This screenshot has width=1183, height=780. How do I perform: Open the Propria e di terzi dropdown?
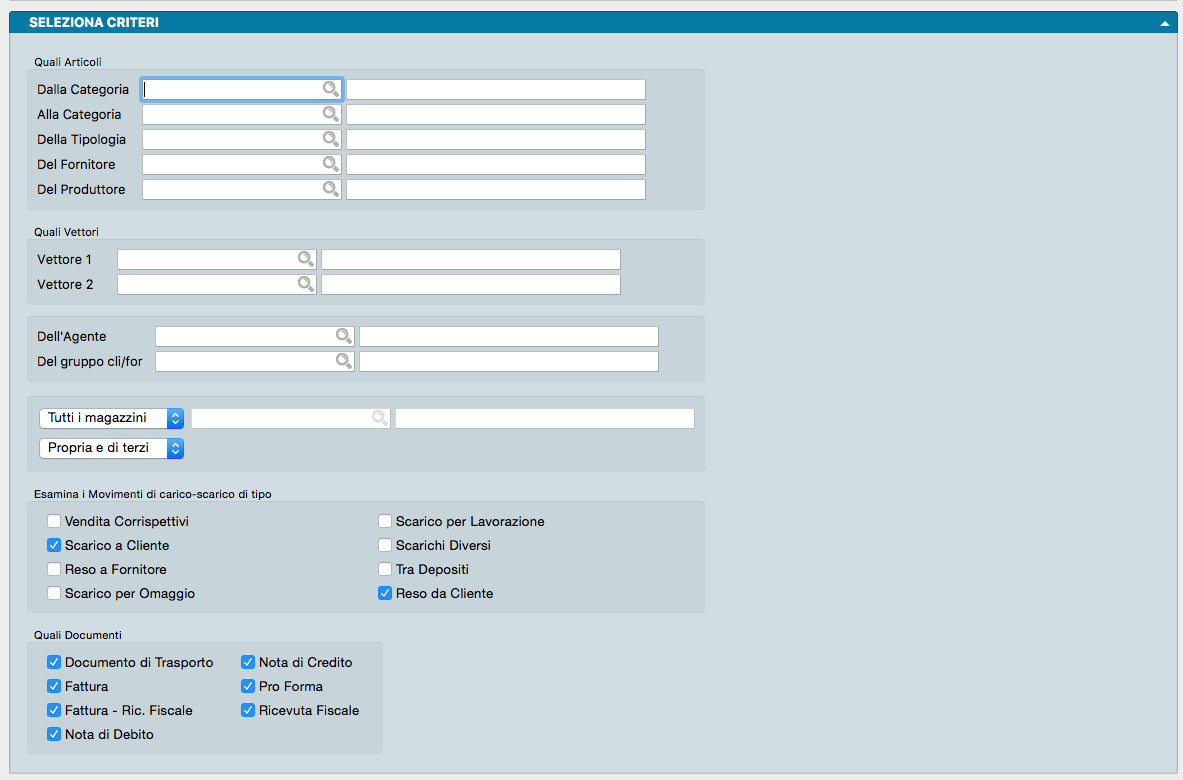click(x=111, y=449)
